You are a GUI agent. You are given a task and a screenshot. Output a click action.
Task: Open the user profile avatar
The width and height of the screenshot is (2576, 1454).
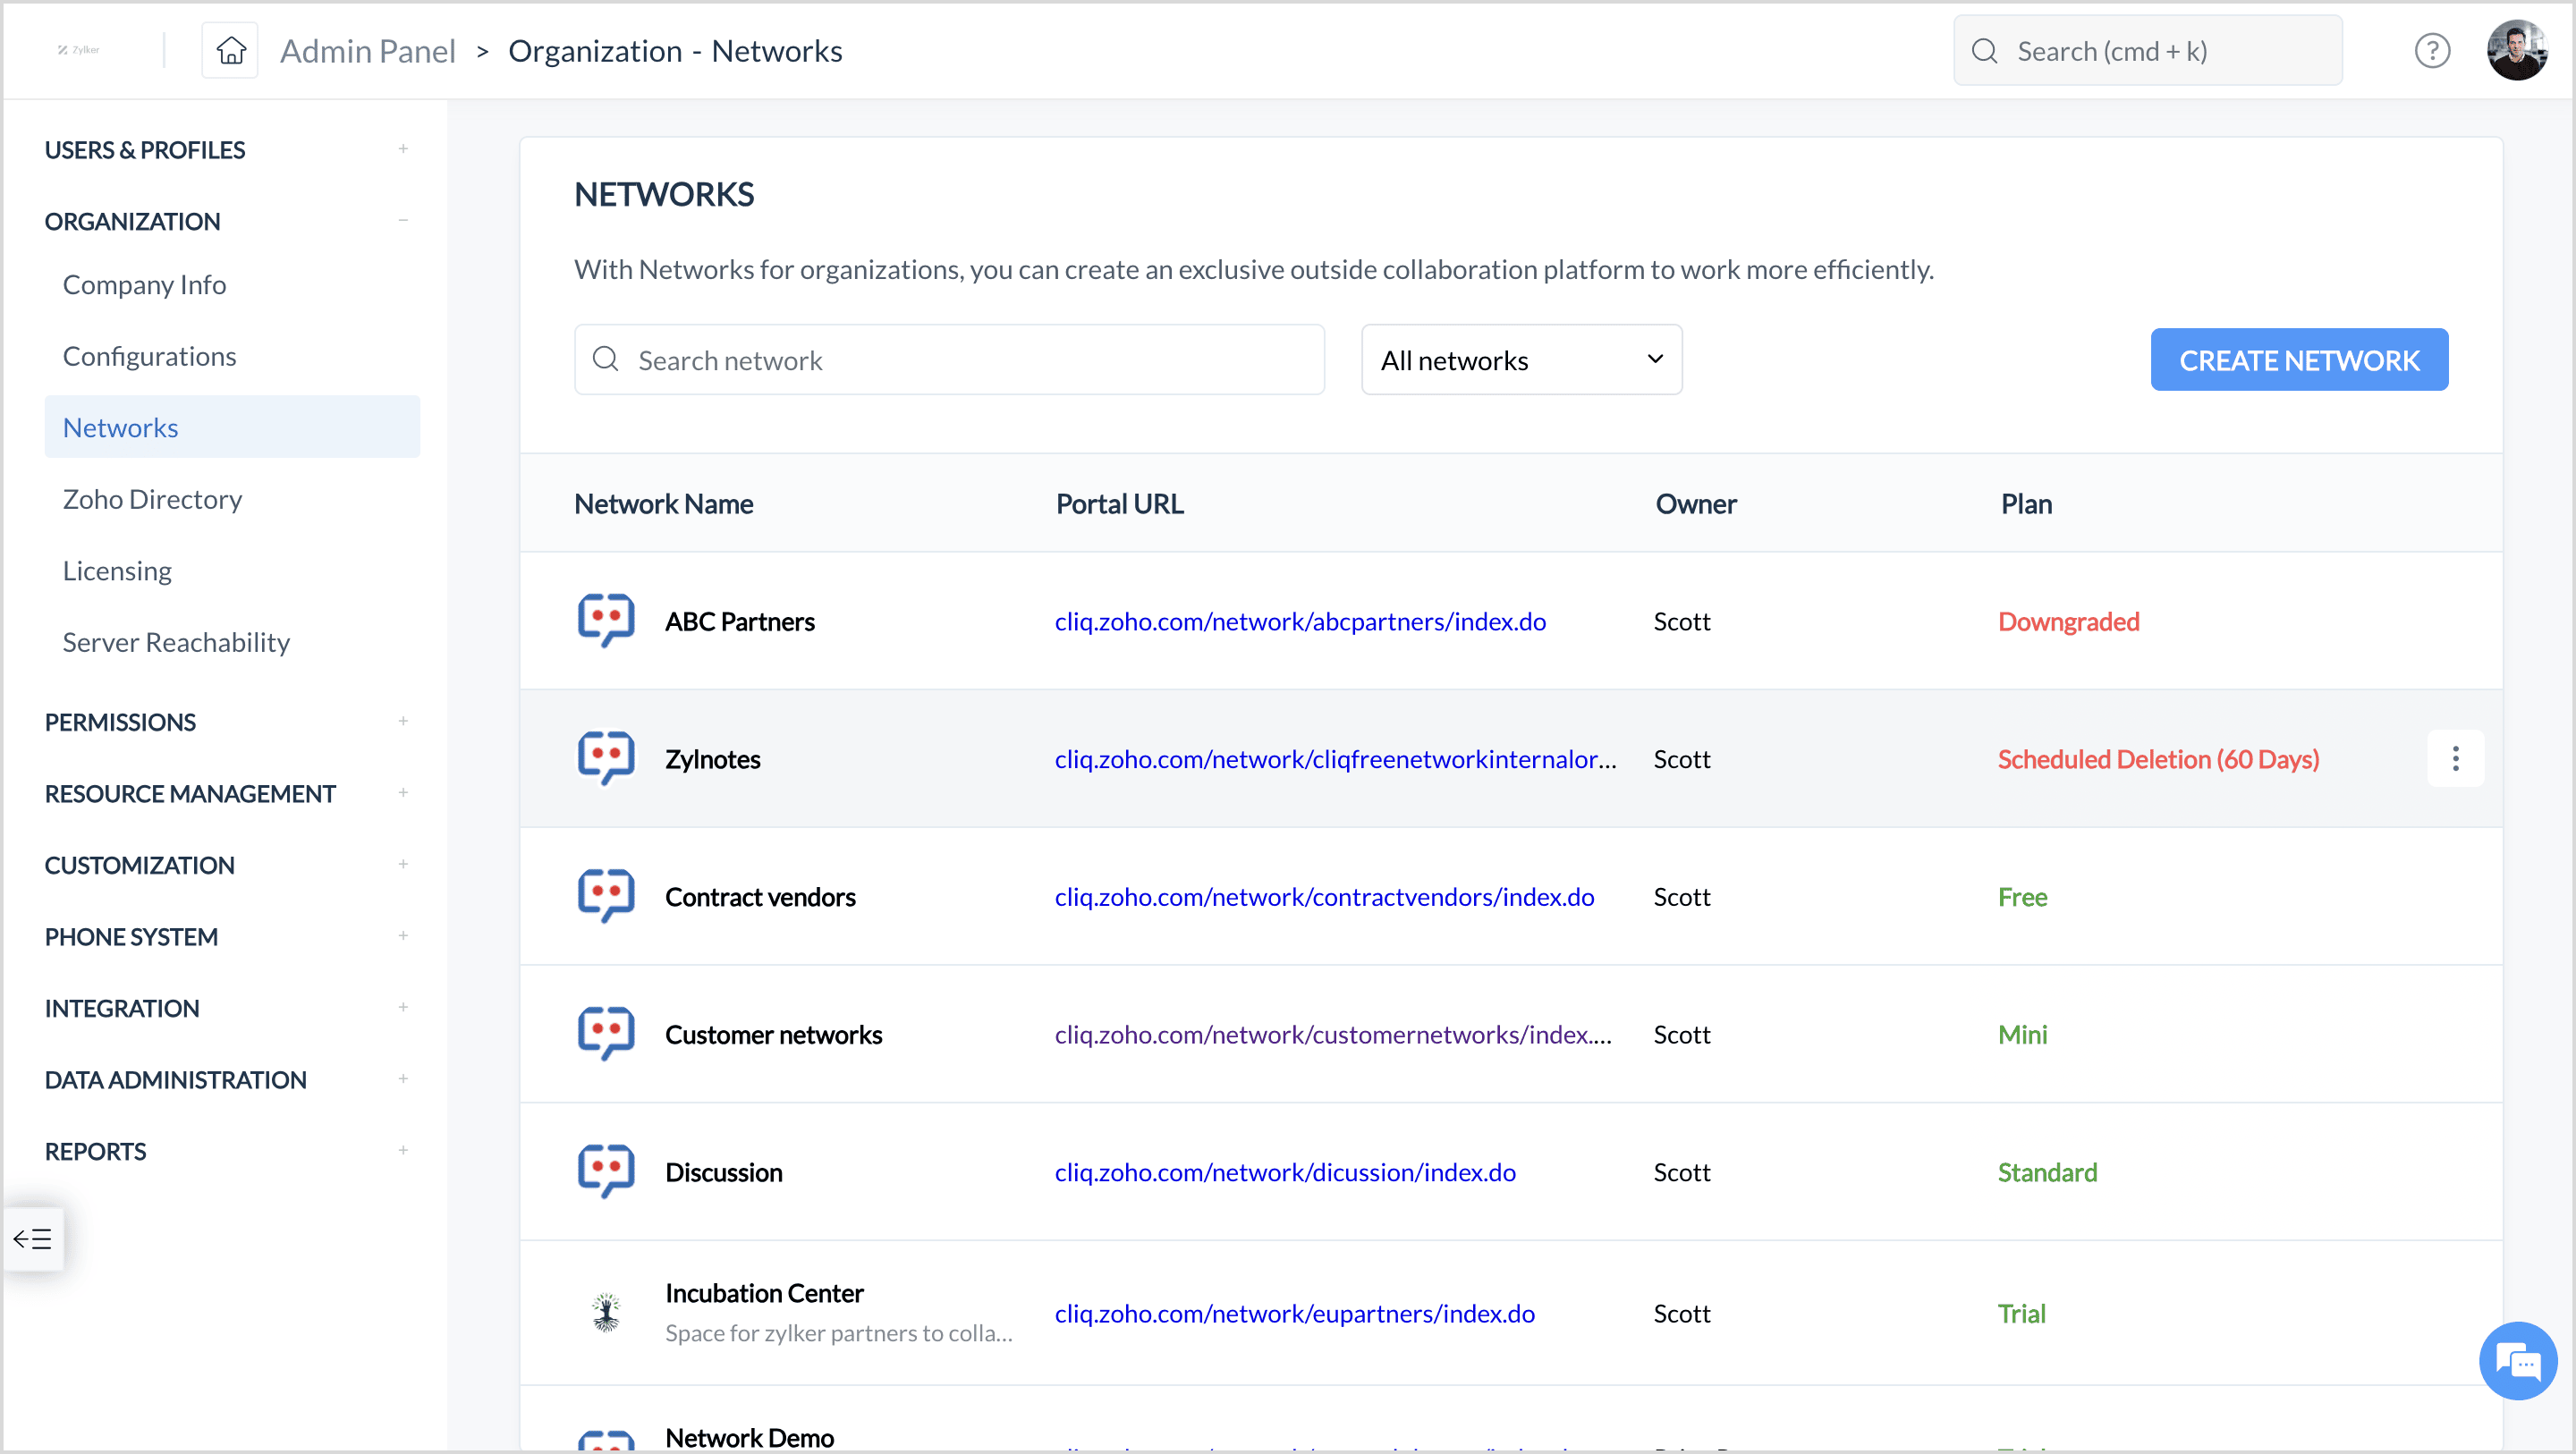[x=2516, y=50]
